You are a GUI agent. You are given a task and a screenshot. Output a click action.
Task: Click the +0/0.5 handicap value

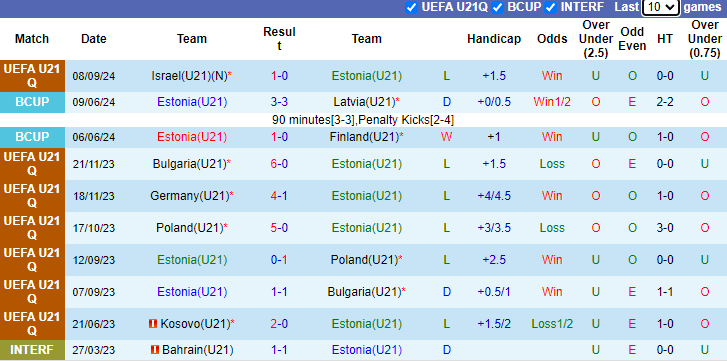click(x=494, y=102)
